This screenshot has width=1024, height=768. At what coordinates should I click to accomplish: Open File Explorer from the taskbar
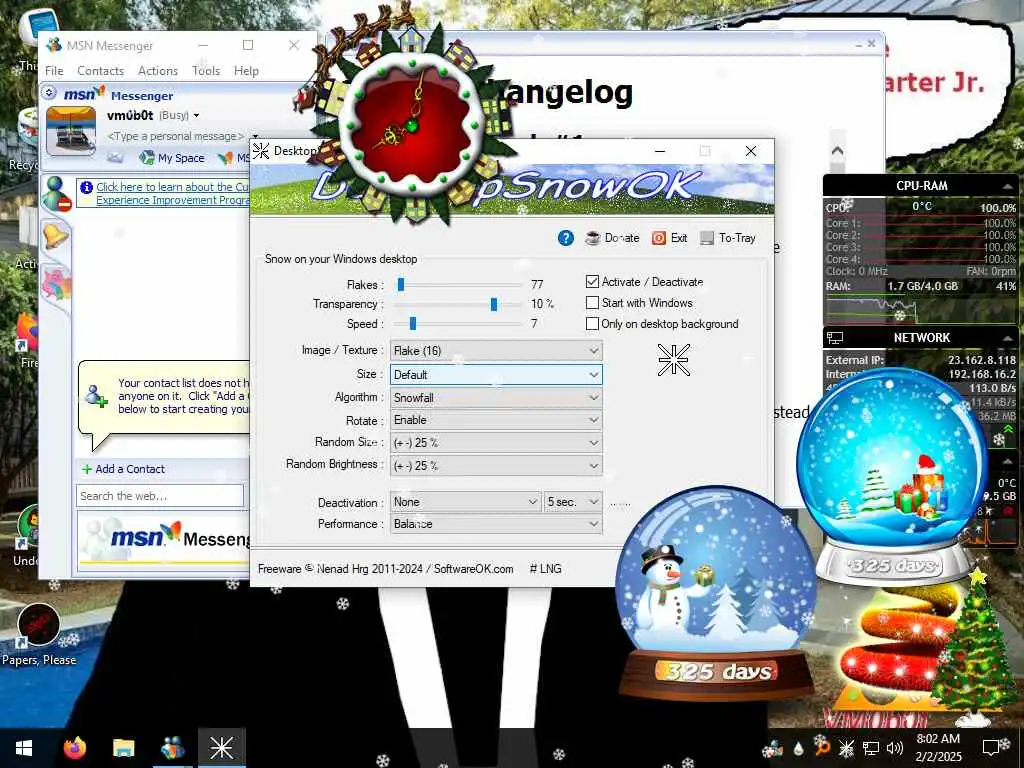(123, 748)
